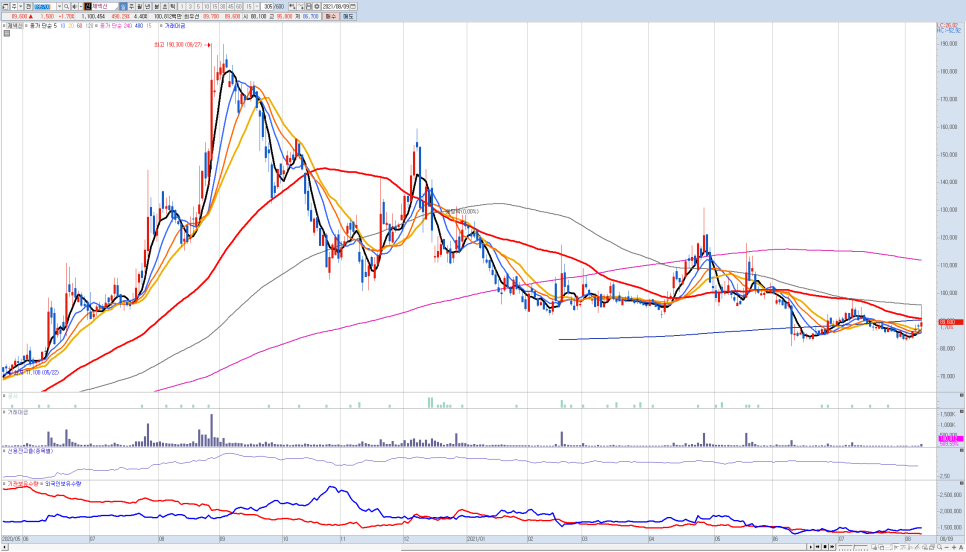This screenshot has width=966, height=552.
Task: Click the magnifier zoom icon bottom right
Action: click(x=940, y=547)
